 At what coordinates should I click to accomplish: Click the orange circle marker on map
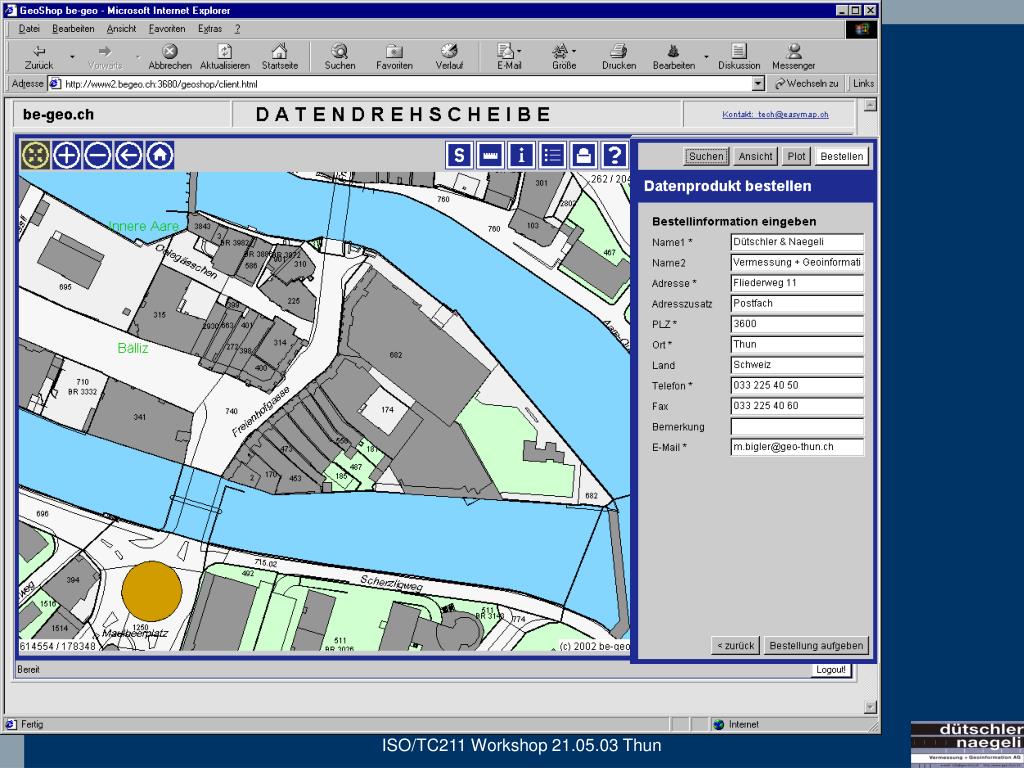(x=152, y=591)
